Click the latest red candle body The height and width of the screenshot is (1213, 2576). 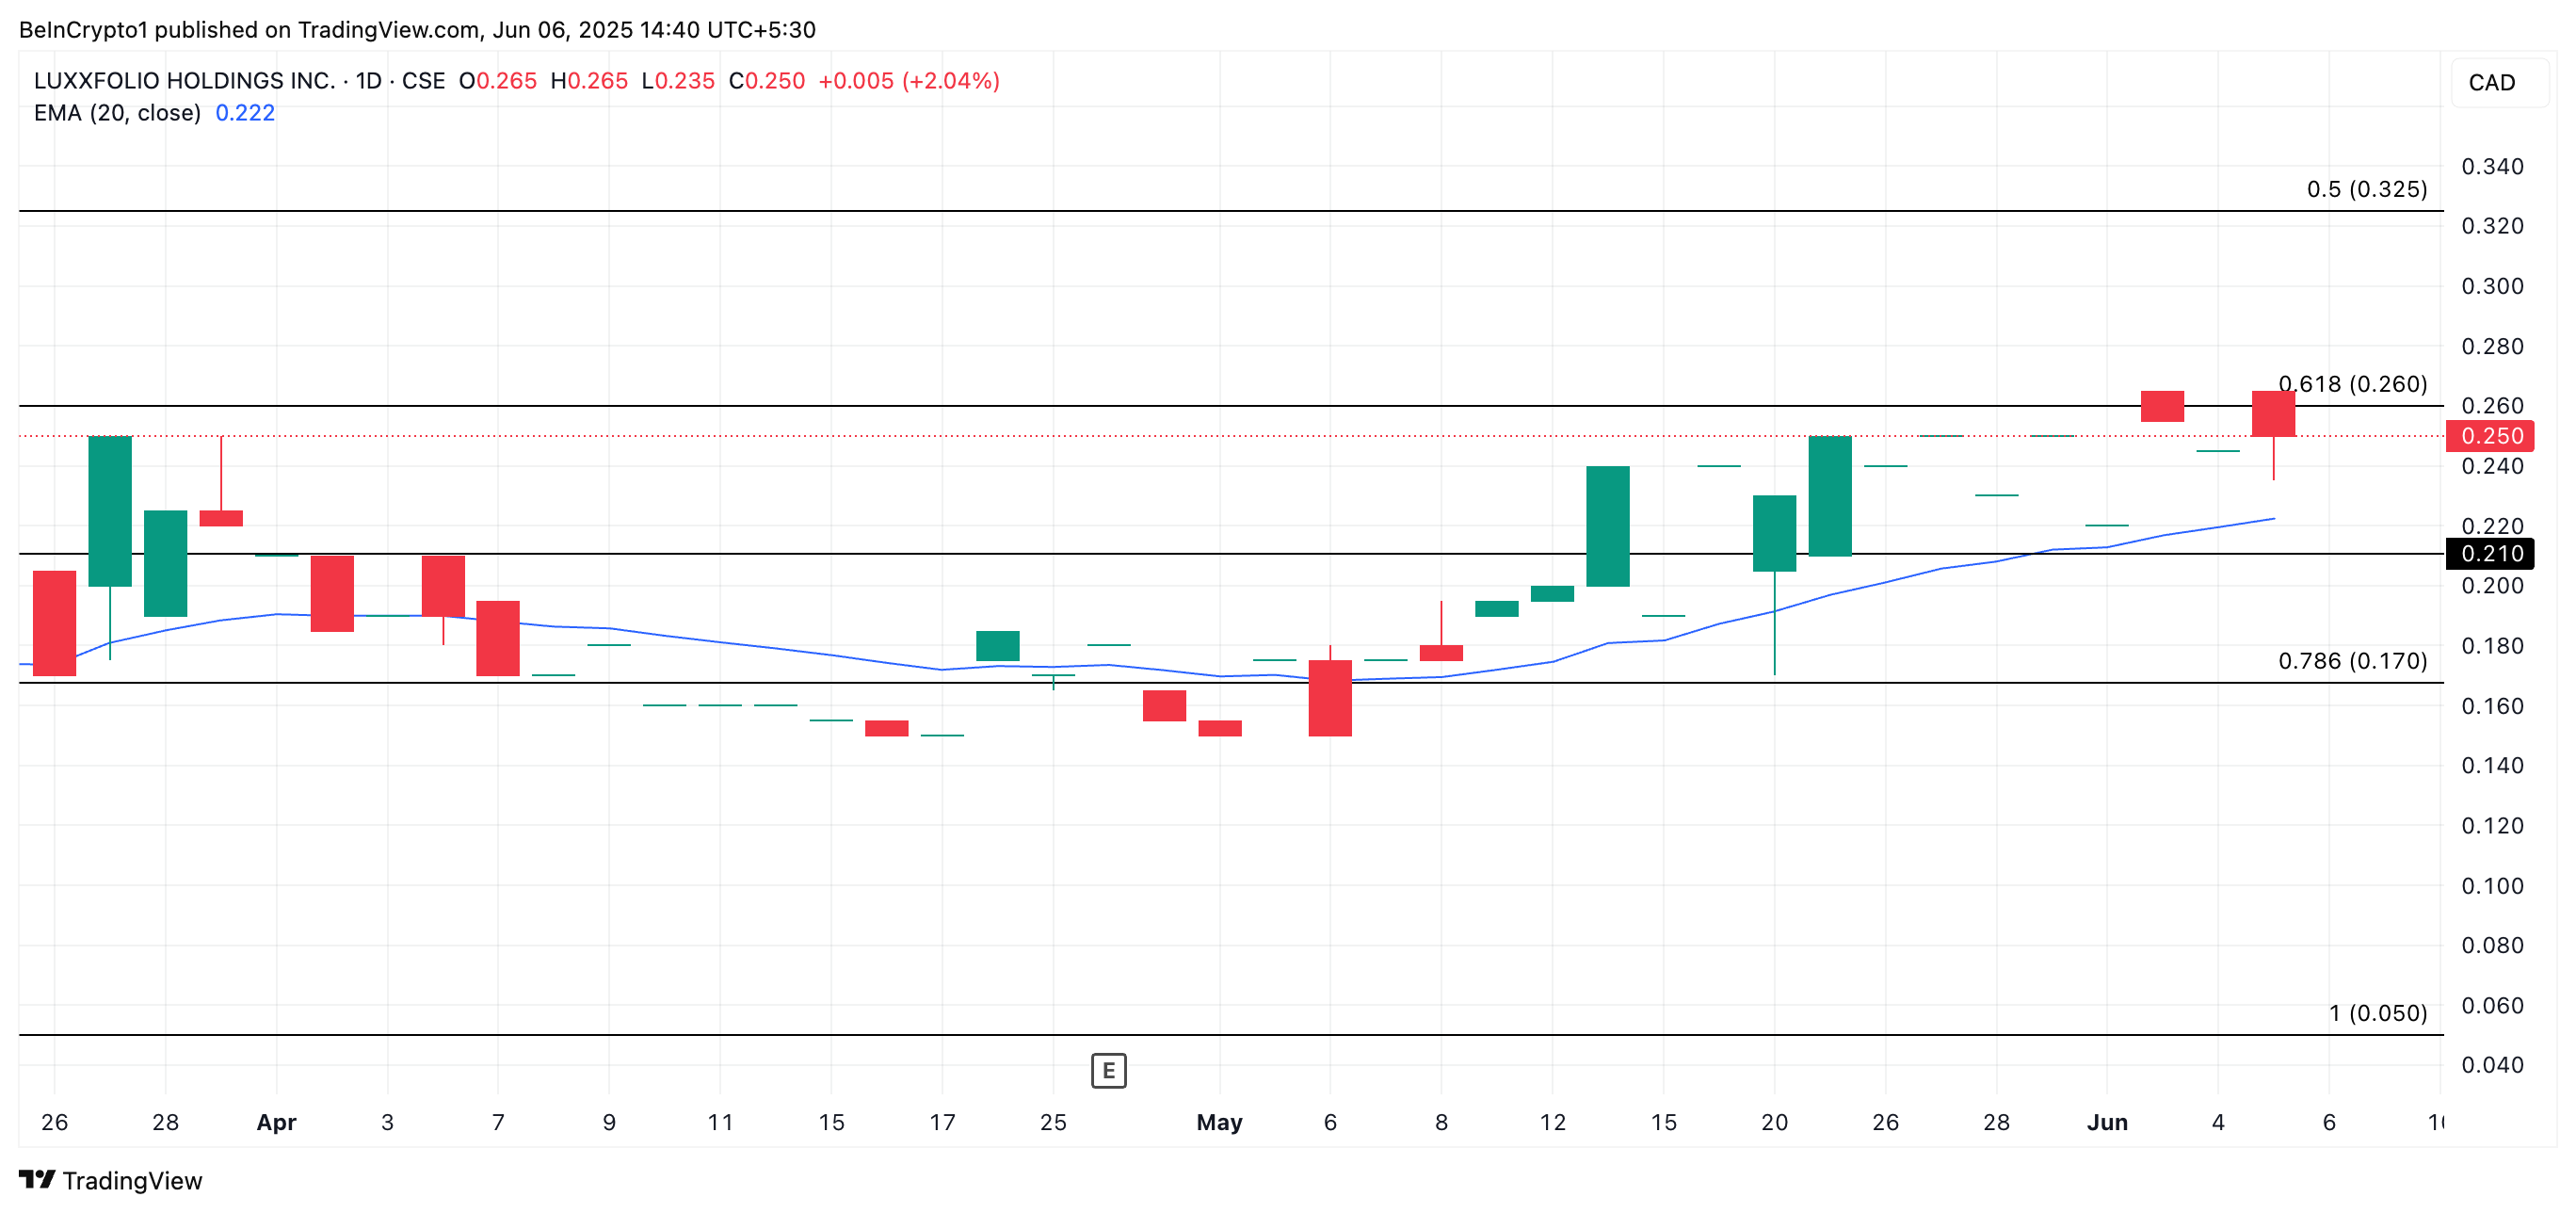click(x=2273, y=414)
